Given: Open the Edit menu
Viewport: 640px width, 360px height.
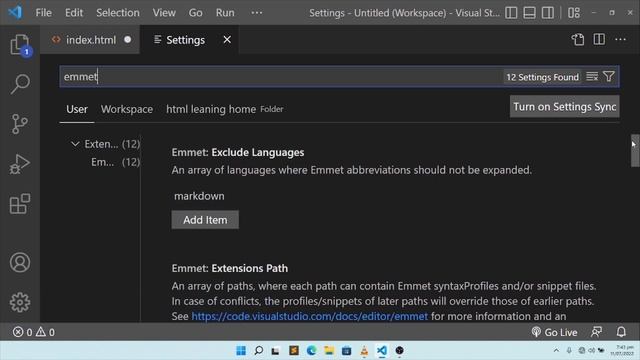Looking at the screenshot, I should 73,13.
